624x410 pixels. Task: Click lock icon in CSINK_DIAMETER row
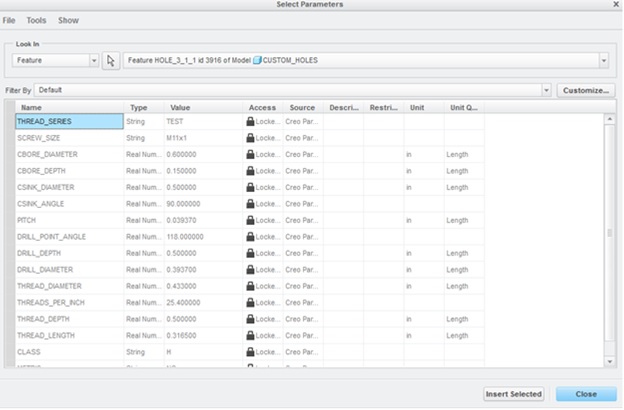pyautogui.click(x=250, y=187)
